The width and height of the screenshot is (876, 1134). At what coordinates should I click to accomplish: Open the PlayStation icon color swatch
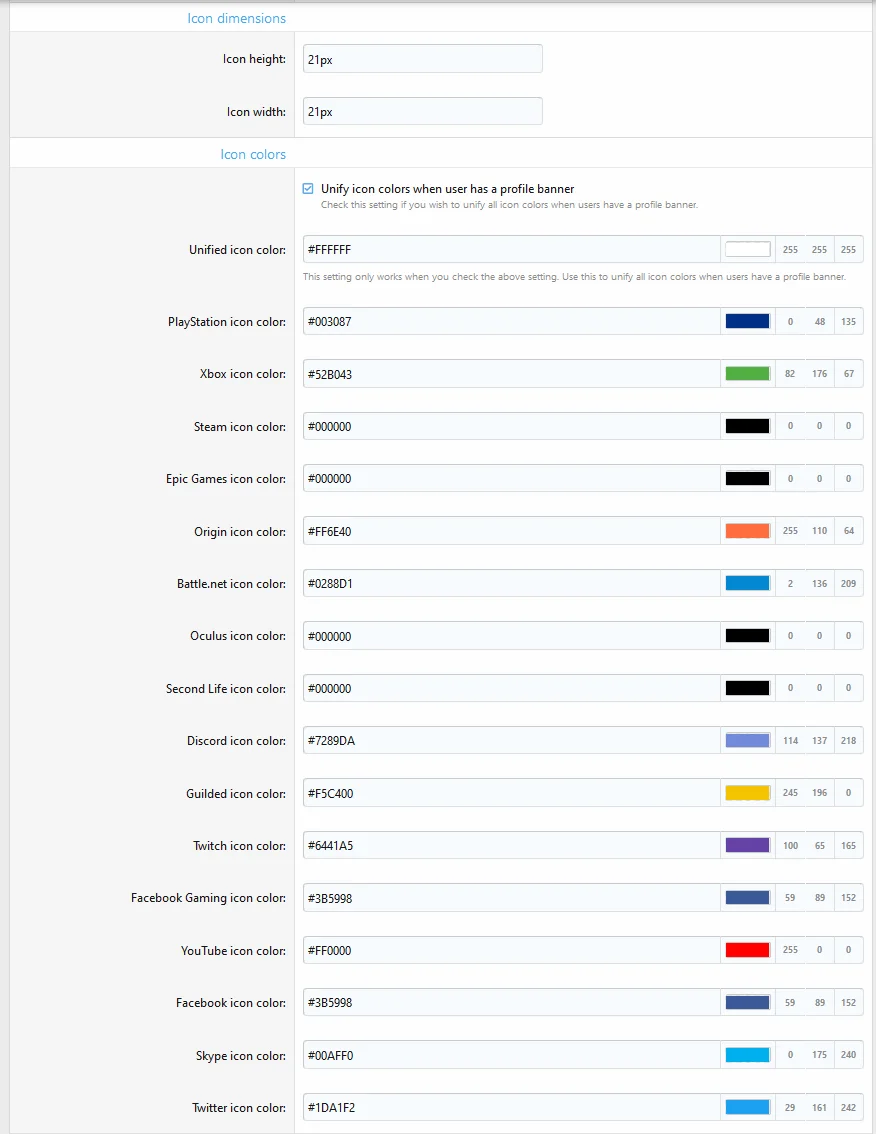(746, 321)
